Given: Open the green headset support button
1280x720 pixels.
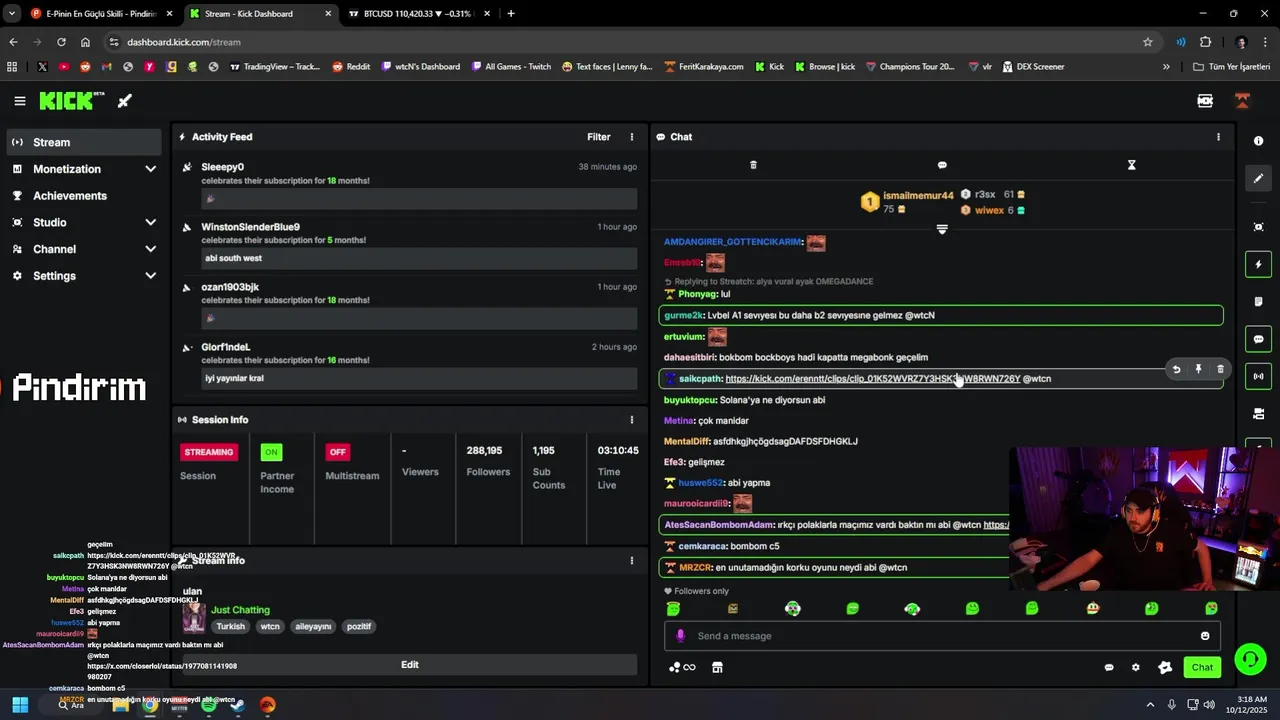Looking at the screenshot, I should point(1250,659).
